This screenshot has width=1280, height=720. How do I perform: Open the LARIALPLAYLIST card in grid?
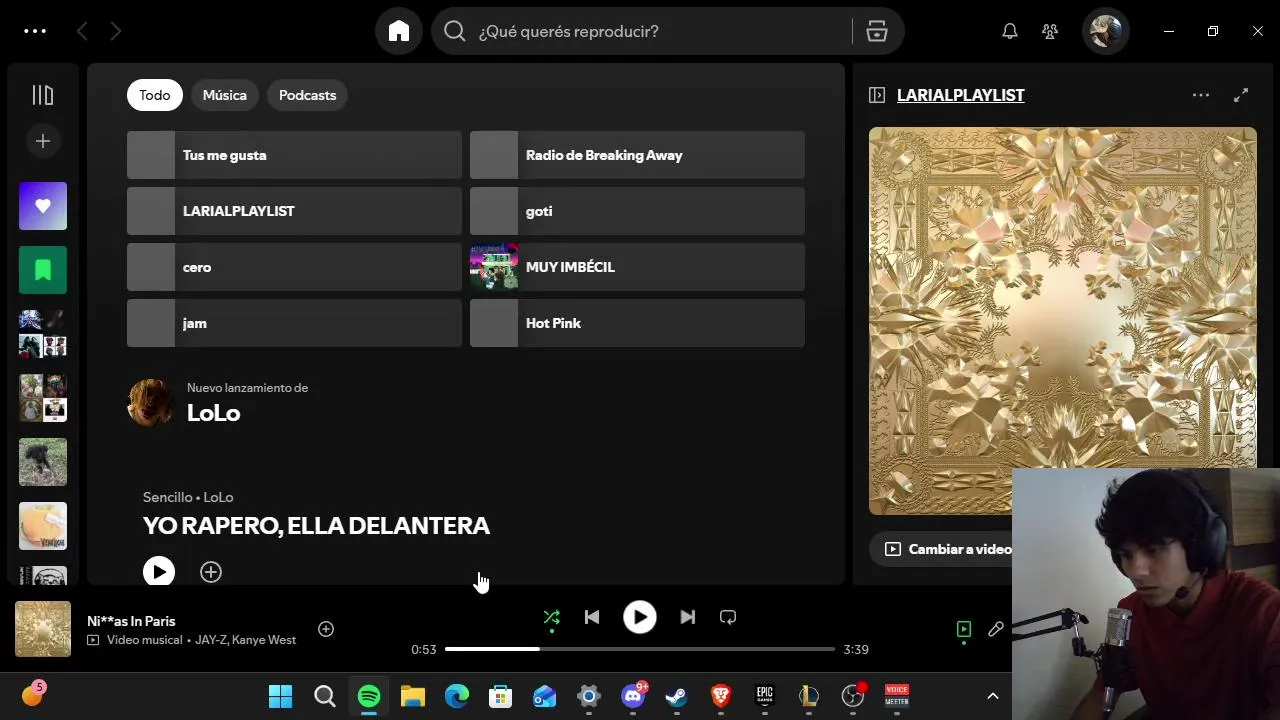pos(294,211)
